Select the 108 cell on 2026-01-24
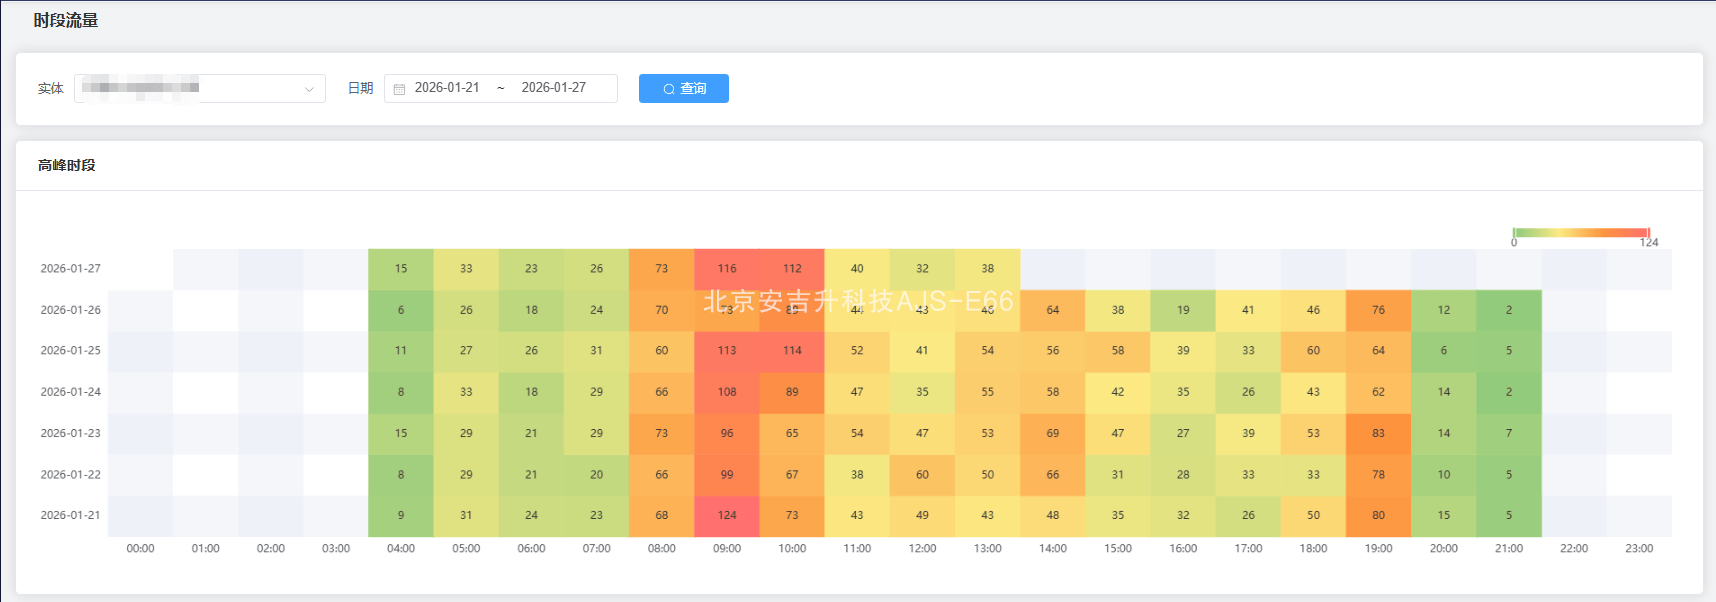 (x=727, y=392)
